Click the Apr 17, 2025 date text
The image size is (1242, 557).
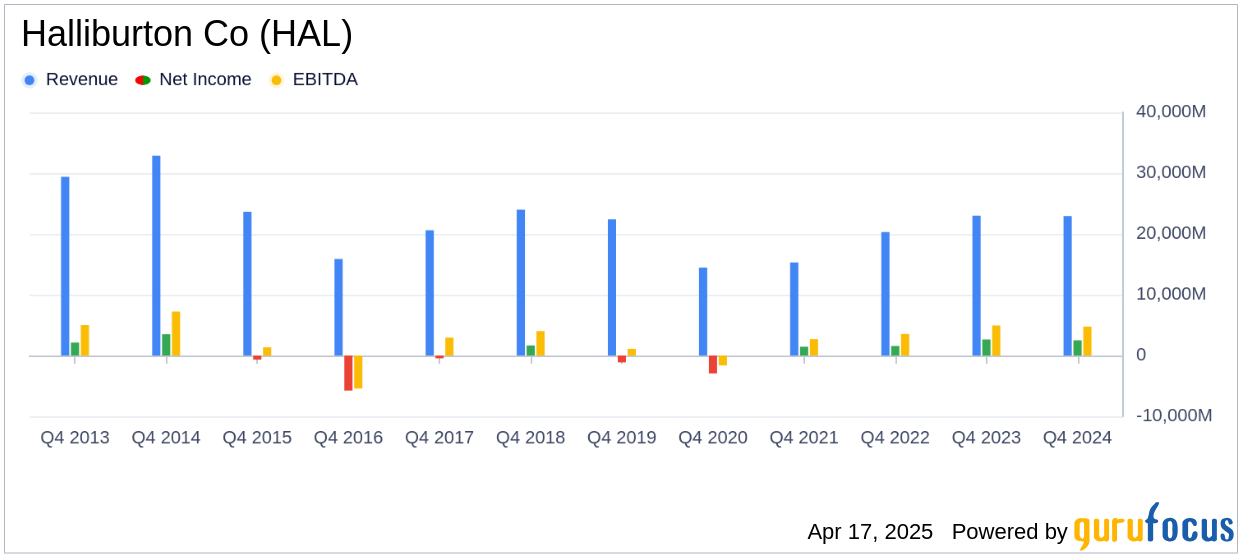point(870,532)
